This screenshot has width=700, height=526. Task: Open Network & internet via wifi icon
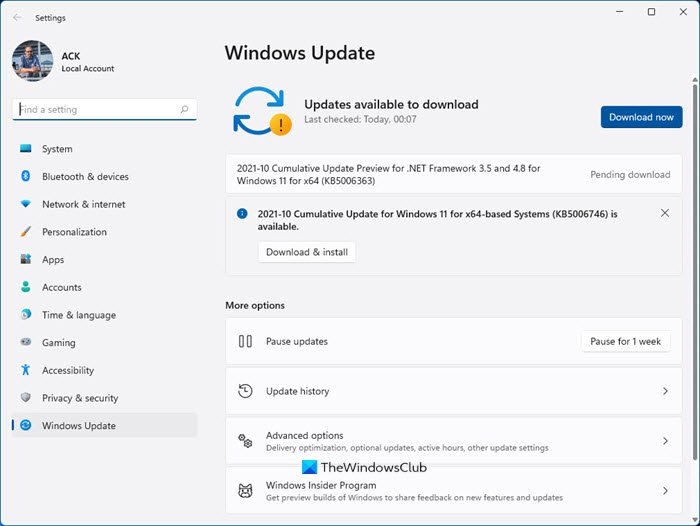tap(25, 204)
